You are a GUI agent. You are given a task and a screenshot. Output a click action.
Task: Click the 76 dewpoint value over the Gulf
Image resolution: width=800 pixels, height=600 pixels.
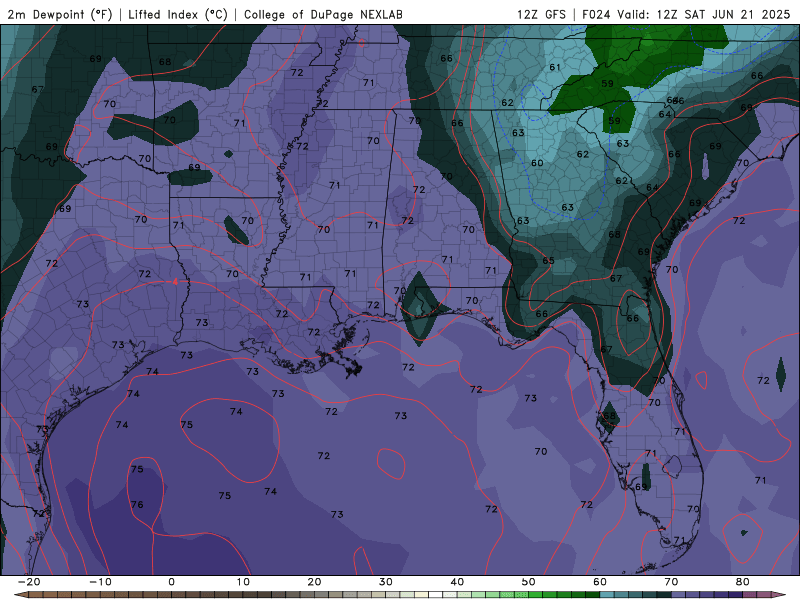[137, 505]
